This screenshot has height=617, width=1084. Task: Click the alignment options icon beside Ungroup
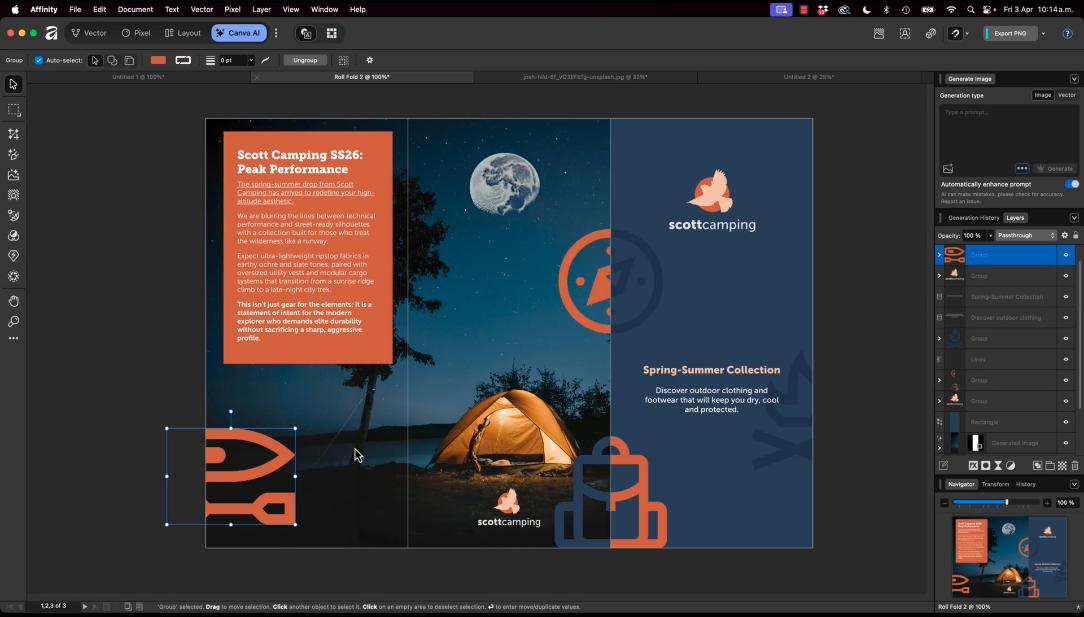[344, 60]
